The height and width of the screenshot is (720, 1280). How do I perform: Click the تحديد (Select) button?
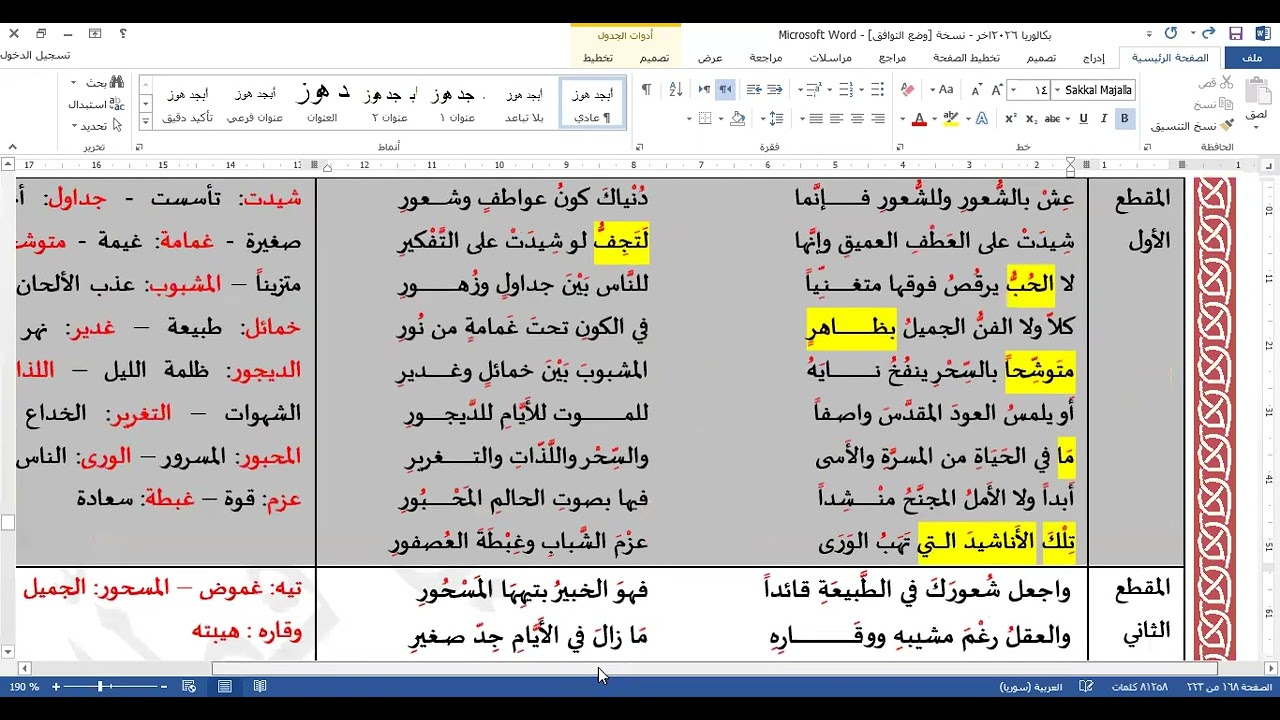96,126
